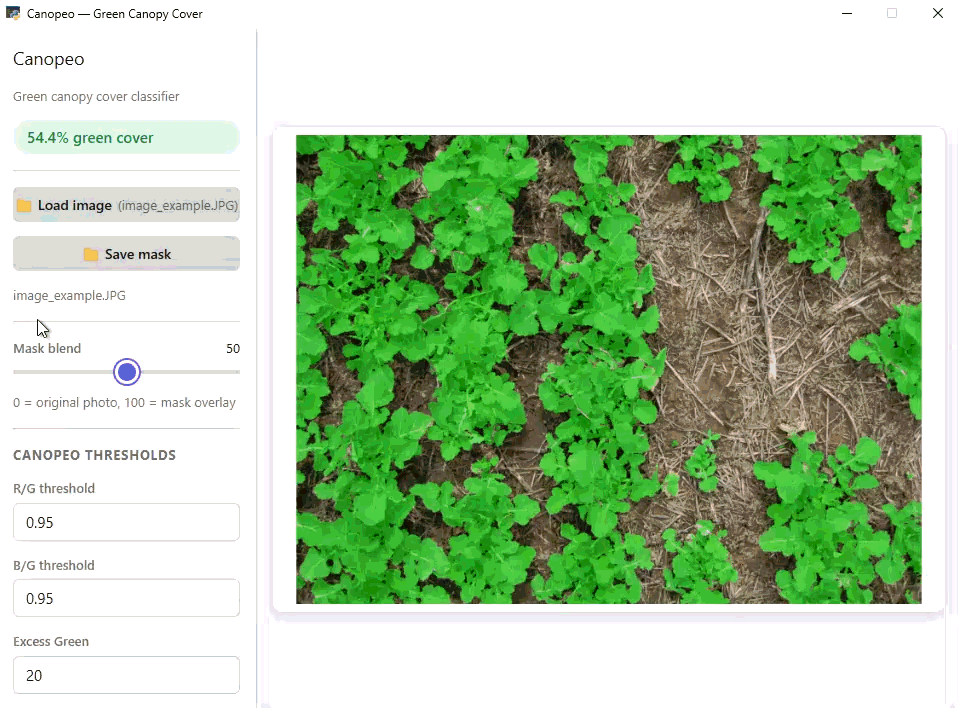
Task: Click the 54.4% green cover badge
Action: pos(126,137)
